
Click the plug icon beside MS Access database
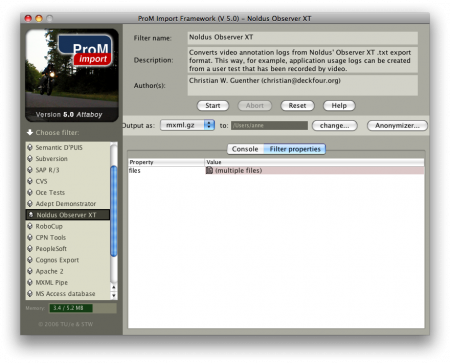(30, 294)
